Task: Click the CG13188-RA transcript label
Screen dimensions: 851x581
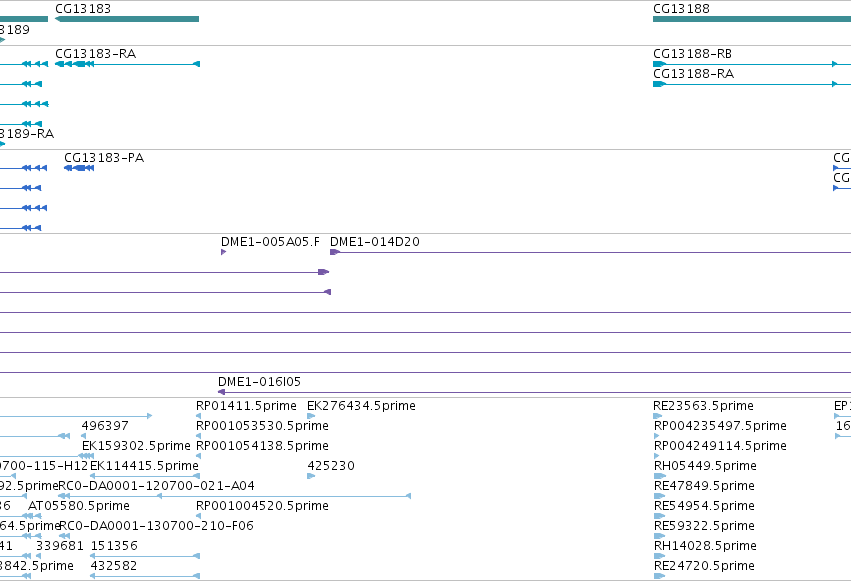Action: pos(694,74)
